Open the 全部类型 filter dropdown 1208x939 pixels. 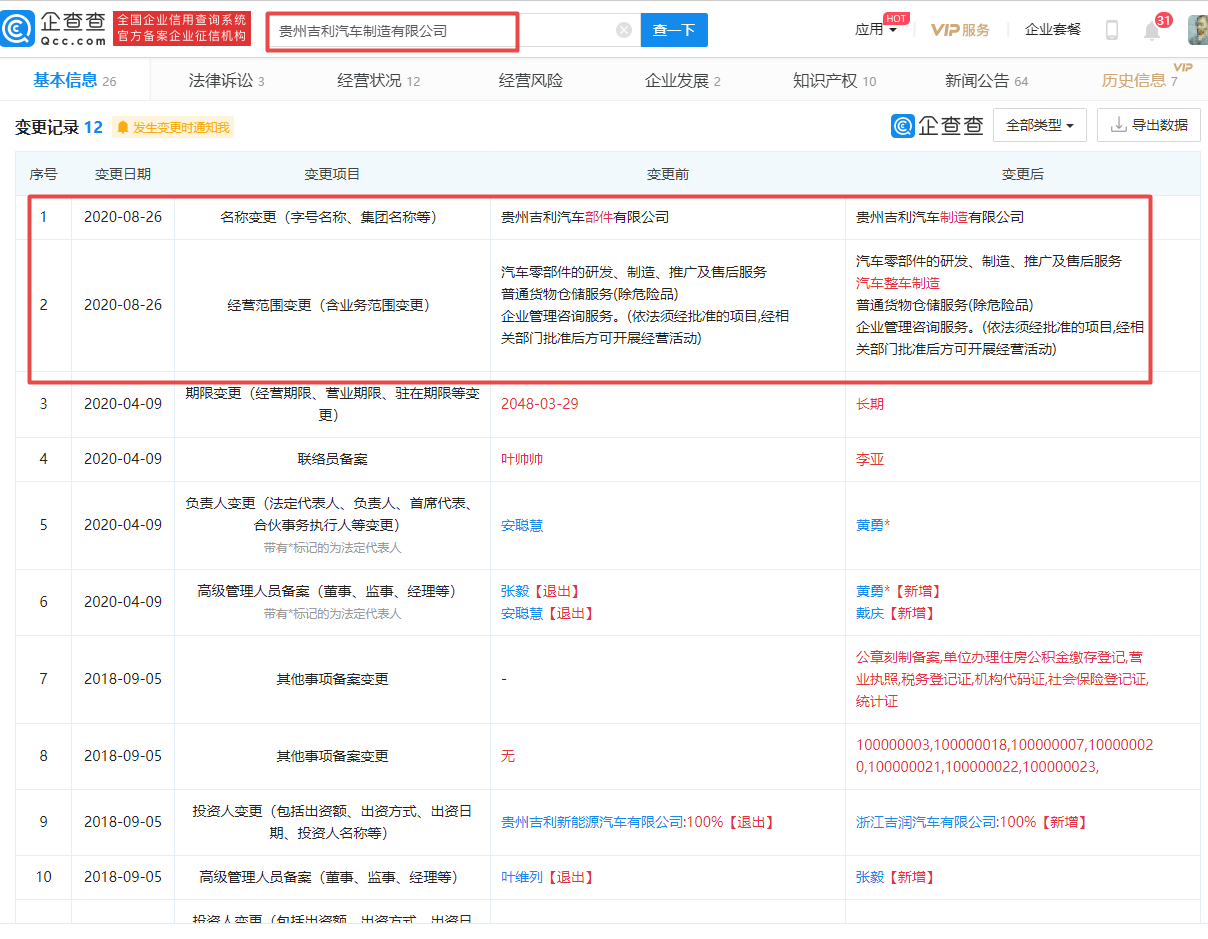(1040, 125)
